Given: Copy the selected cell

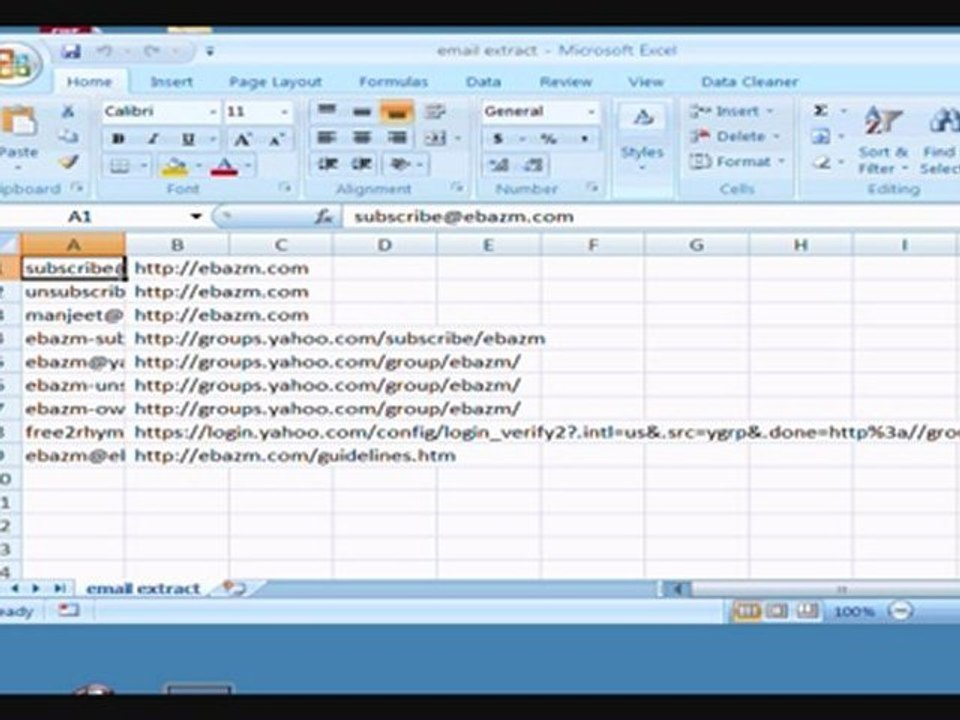Looking at the screenshot, I should click(x=69, y=137).
